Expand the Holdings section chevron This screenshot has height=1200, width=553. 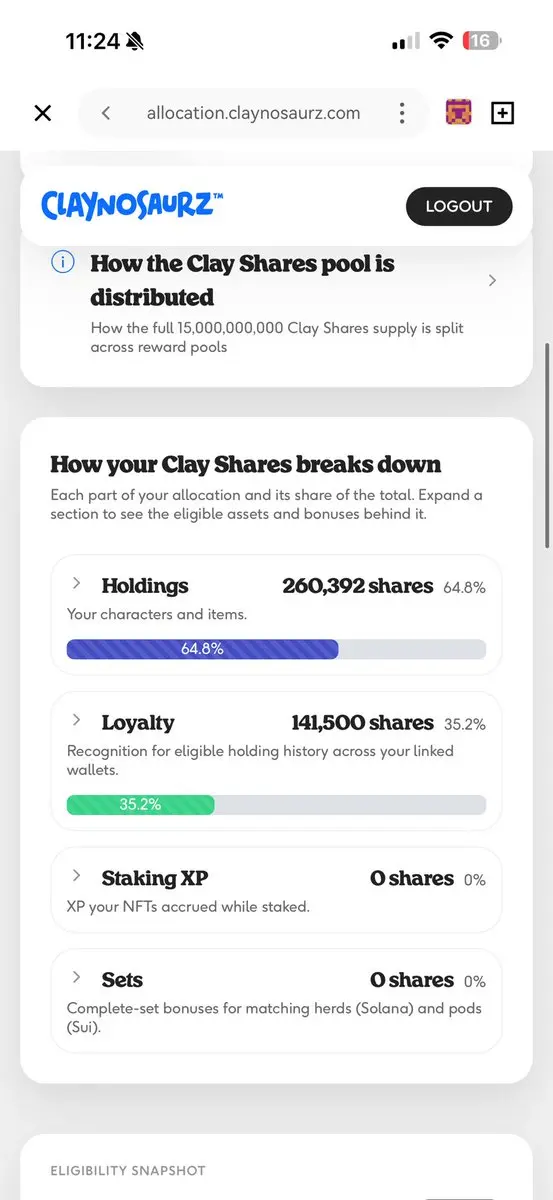[x=77, y=583]
